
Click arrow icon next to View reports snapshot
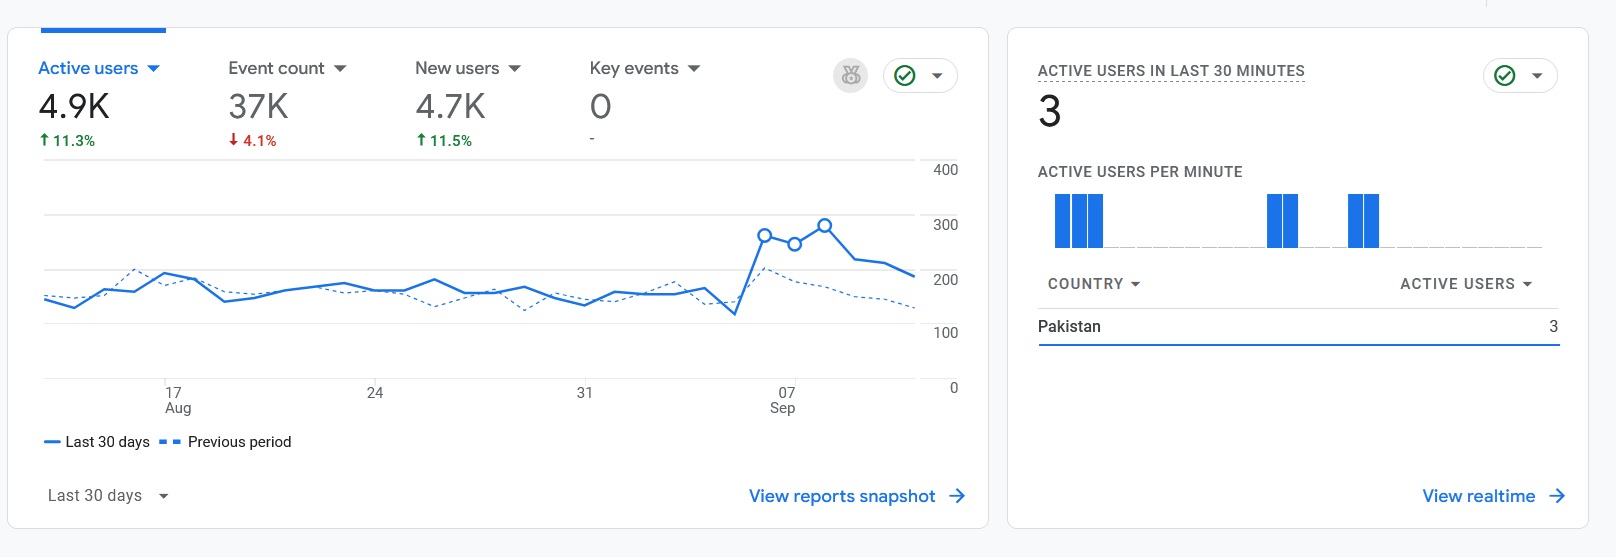957,496
